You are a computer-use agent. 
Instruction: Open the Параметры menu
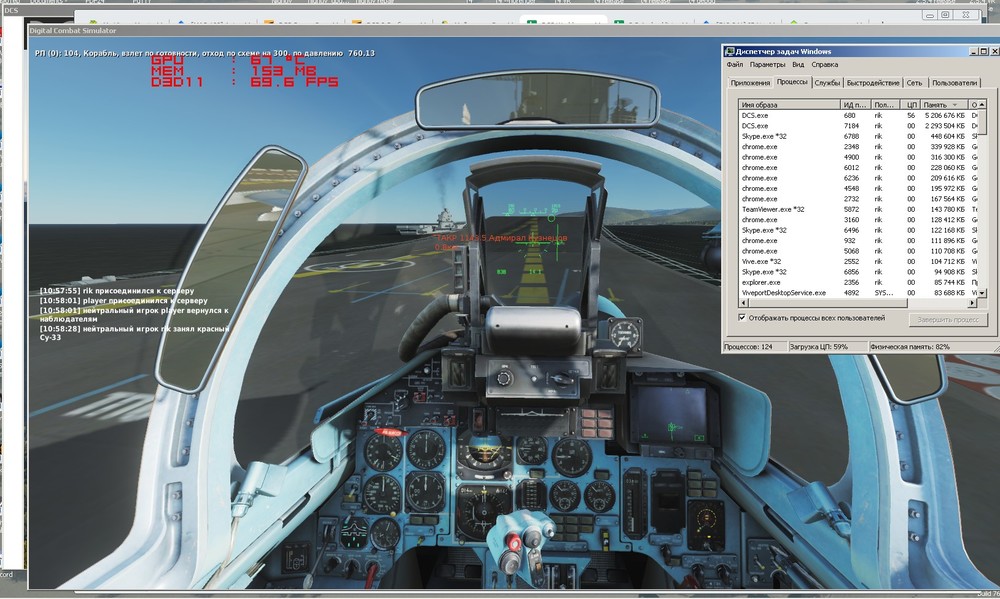click(x=767, y=64)
